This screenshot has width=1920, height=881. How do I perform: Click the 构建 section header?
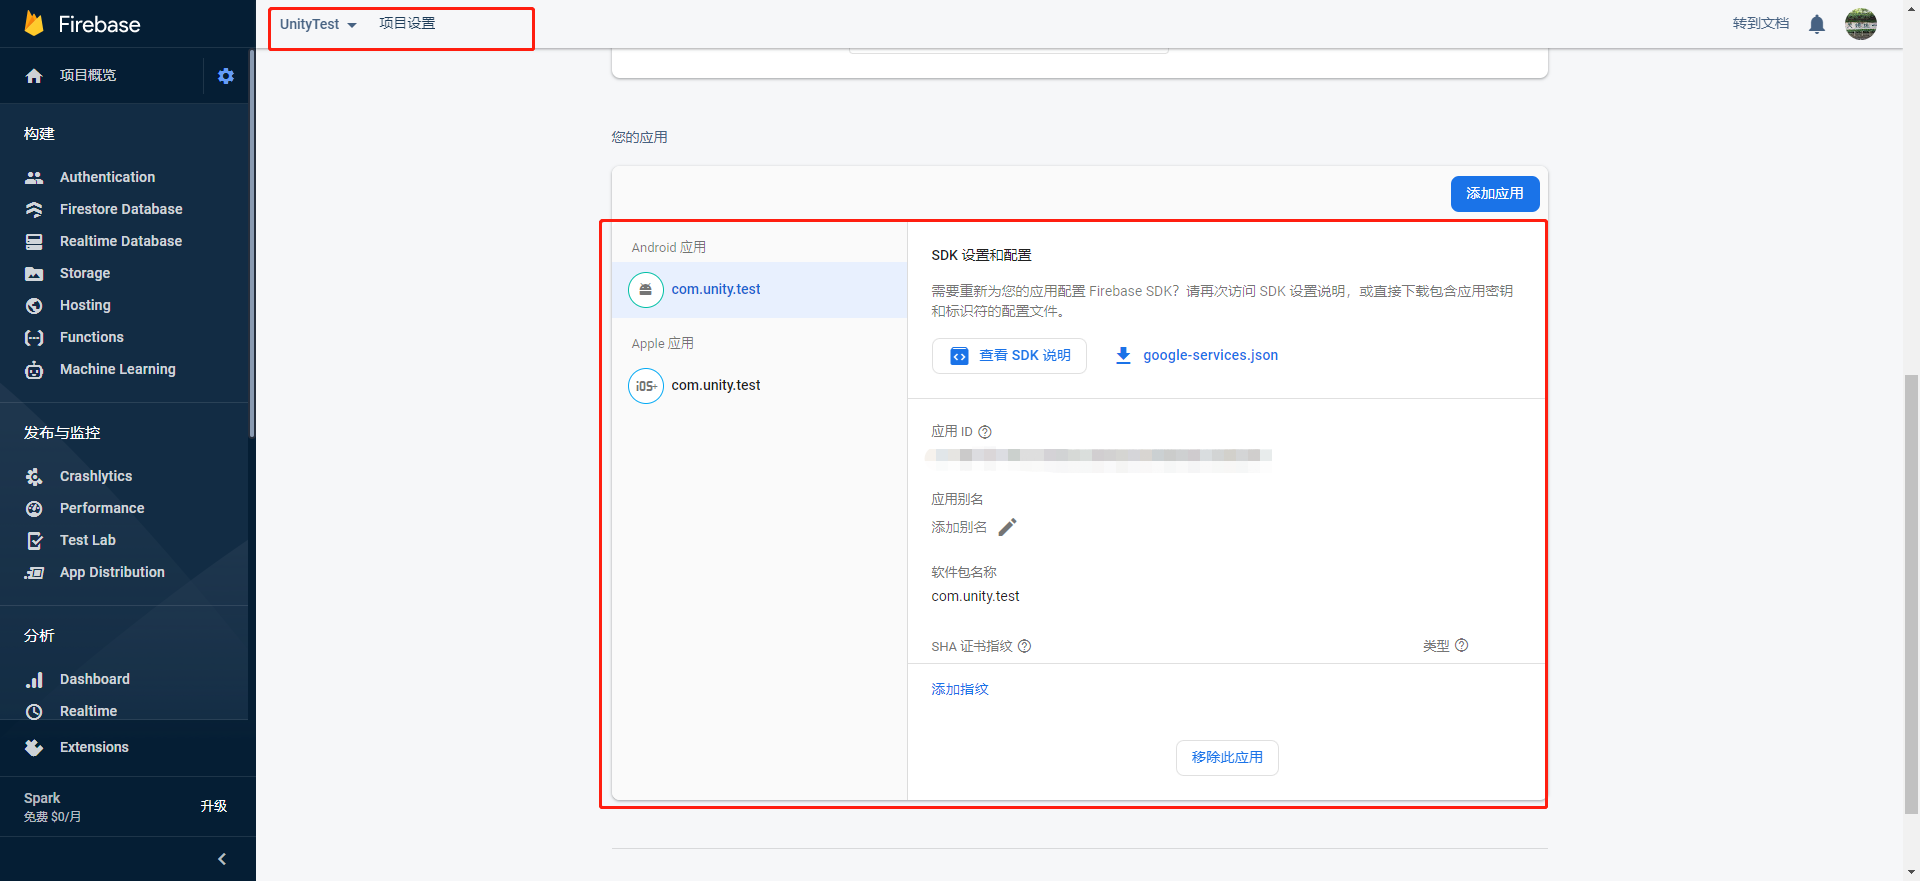39,134
